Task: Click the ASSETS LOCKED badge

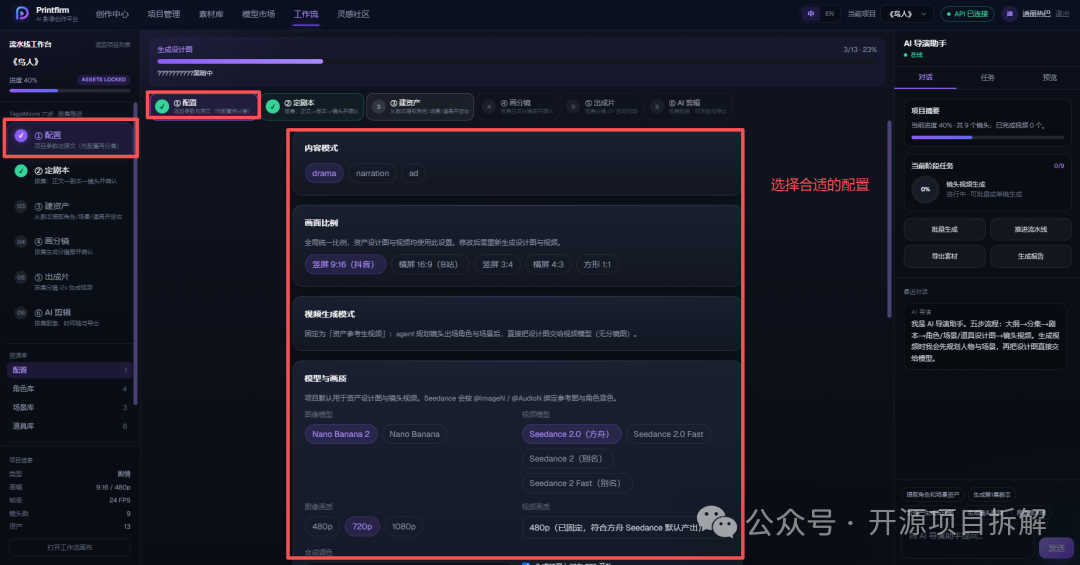Action: 103,80
